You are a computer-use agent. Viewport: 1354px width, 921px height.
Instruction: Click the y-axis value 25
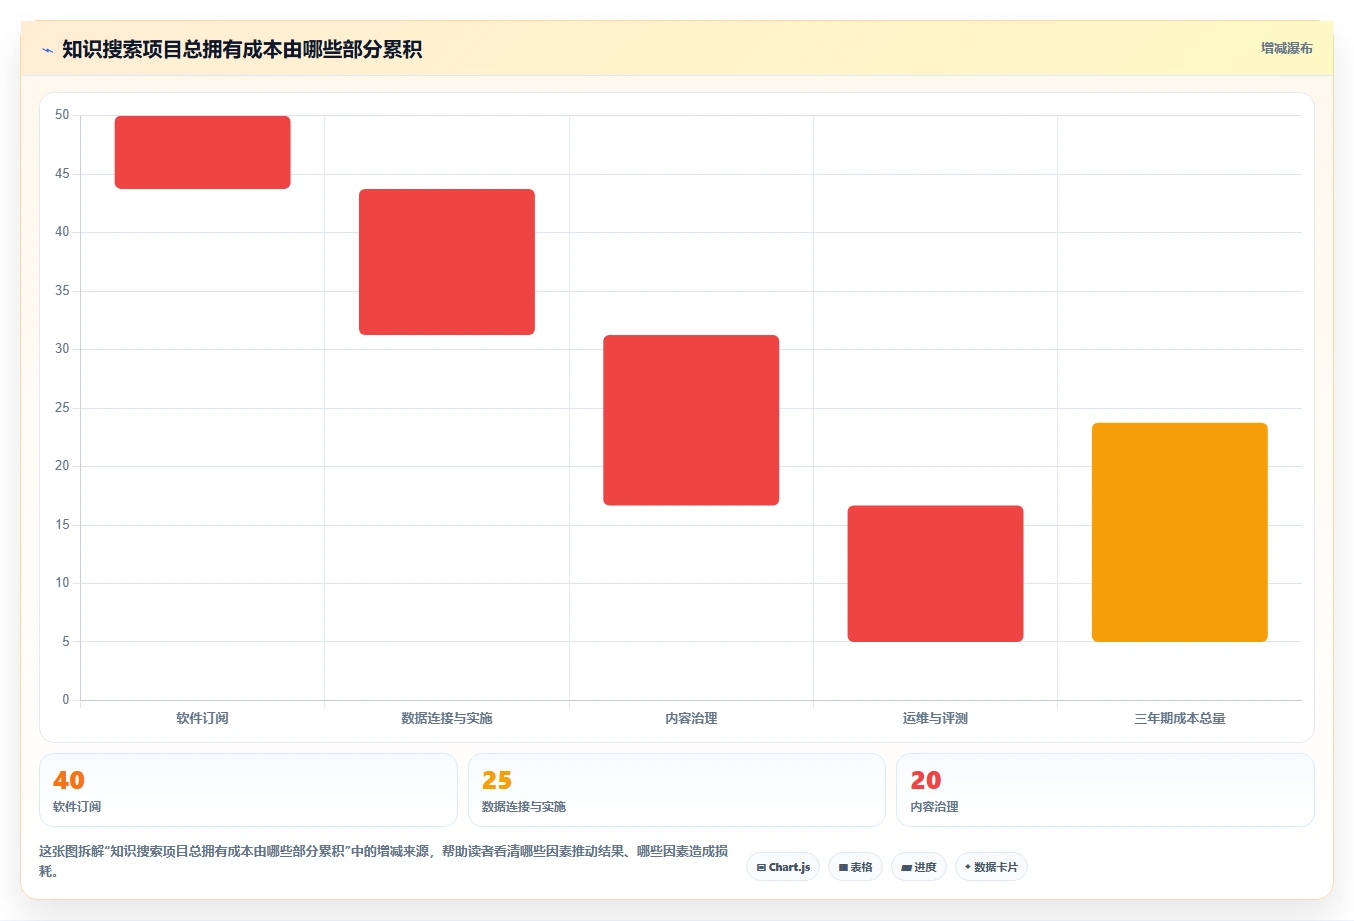(x=62, y=408)
